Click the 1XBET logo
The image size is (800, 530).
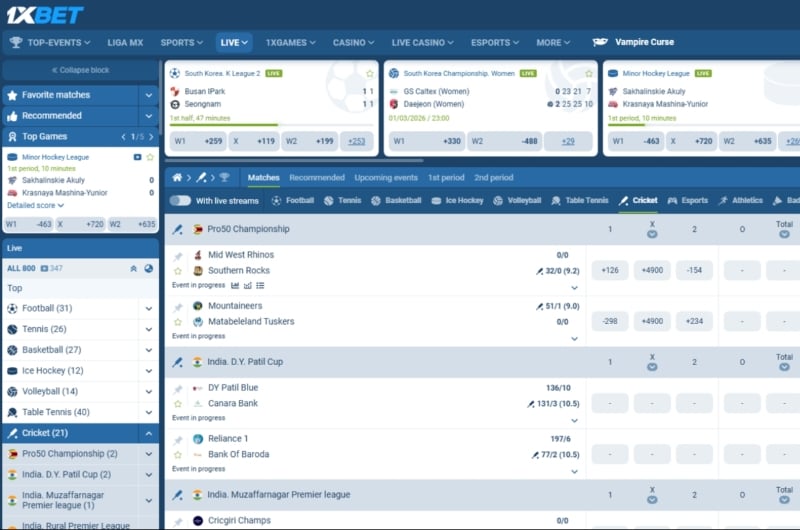coord(45,15)
